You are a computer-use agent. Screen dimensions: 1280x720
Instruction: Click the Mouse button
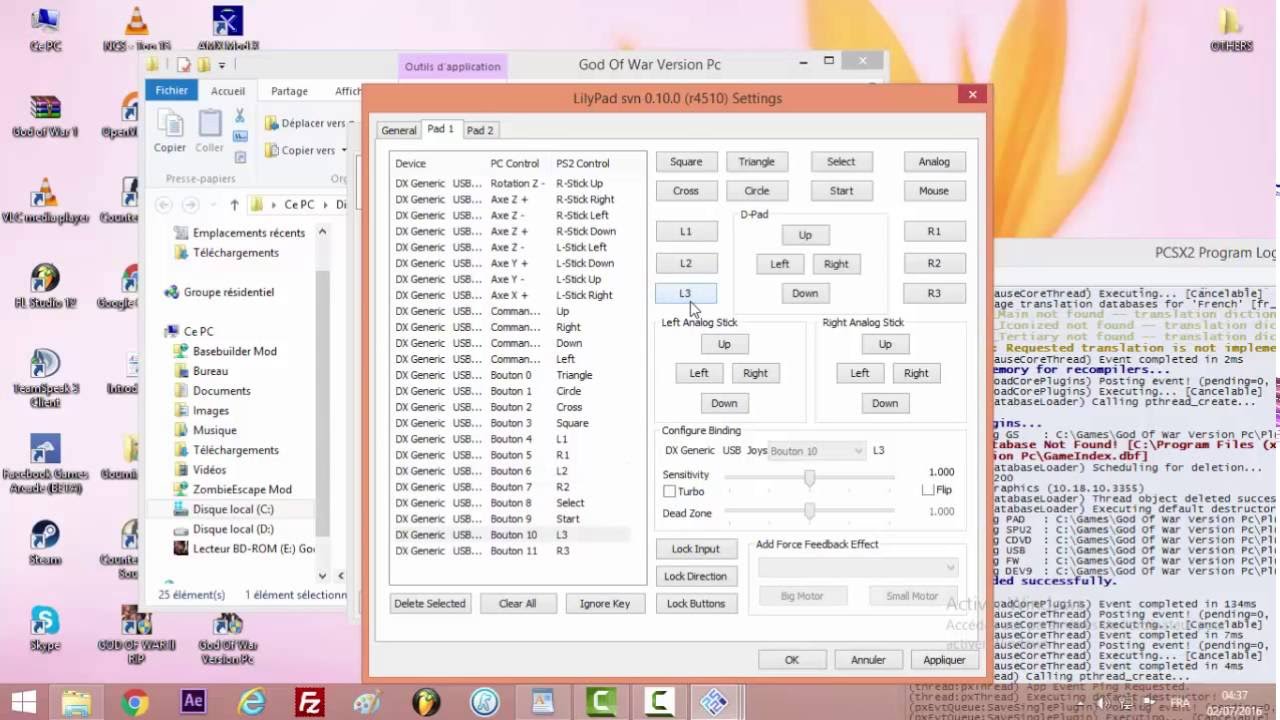pos(934,190)
